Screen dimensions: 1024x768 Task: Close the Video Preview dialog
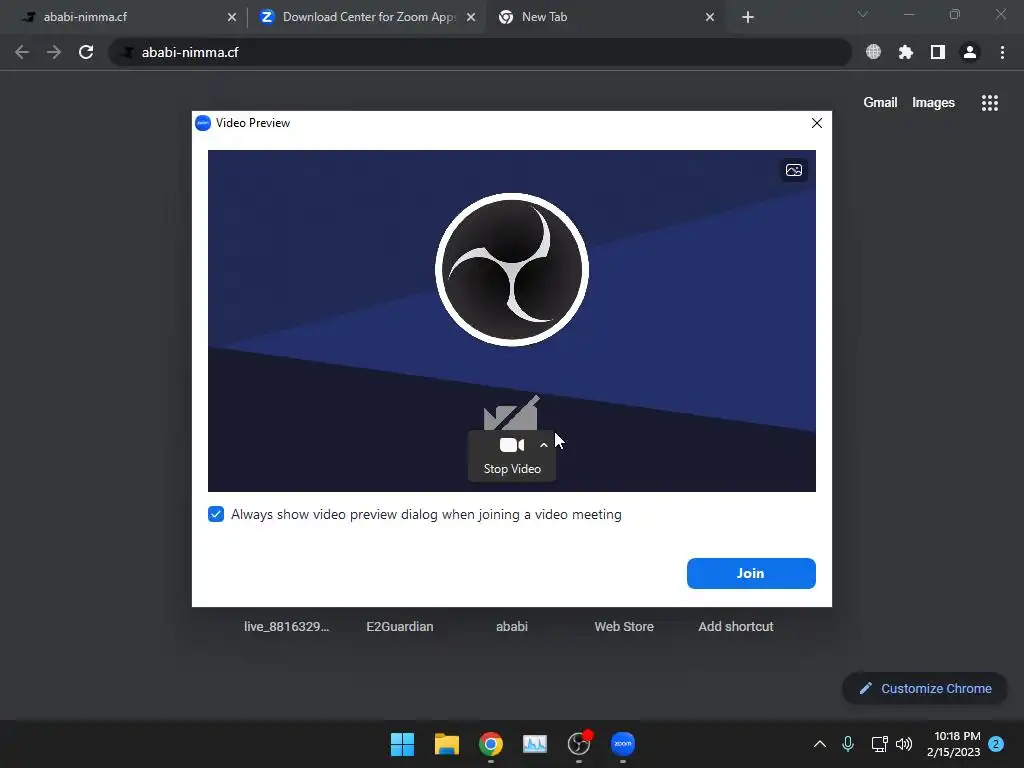point(816,123)
